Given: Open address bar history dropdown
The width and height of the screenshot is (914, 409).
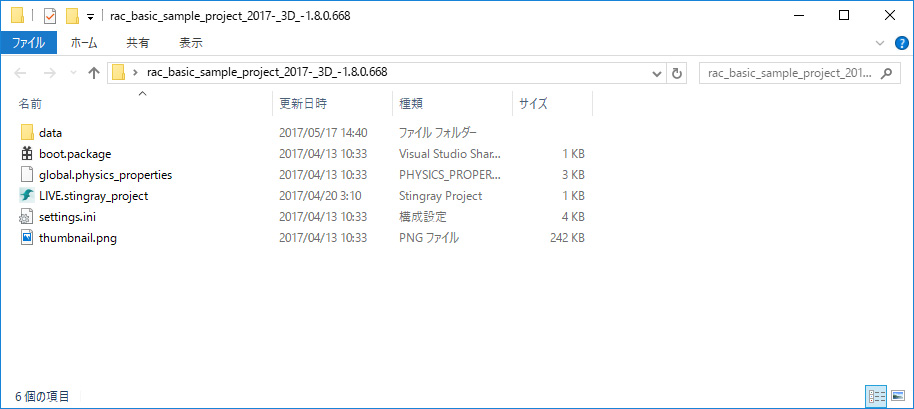Looking at the screenshot, I should [x=658, y=73].
